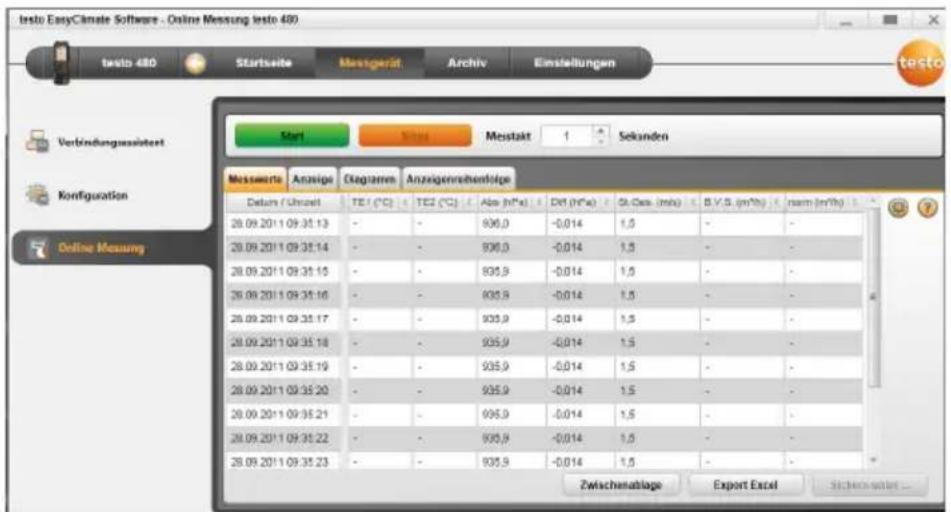Click the Zwischenablage button
This screenshot has width=951, height=512.
(x=620, y=485)
